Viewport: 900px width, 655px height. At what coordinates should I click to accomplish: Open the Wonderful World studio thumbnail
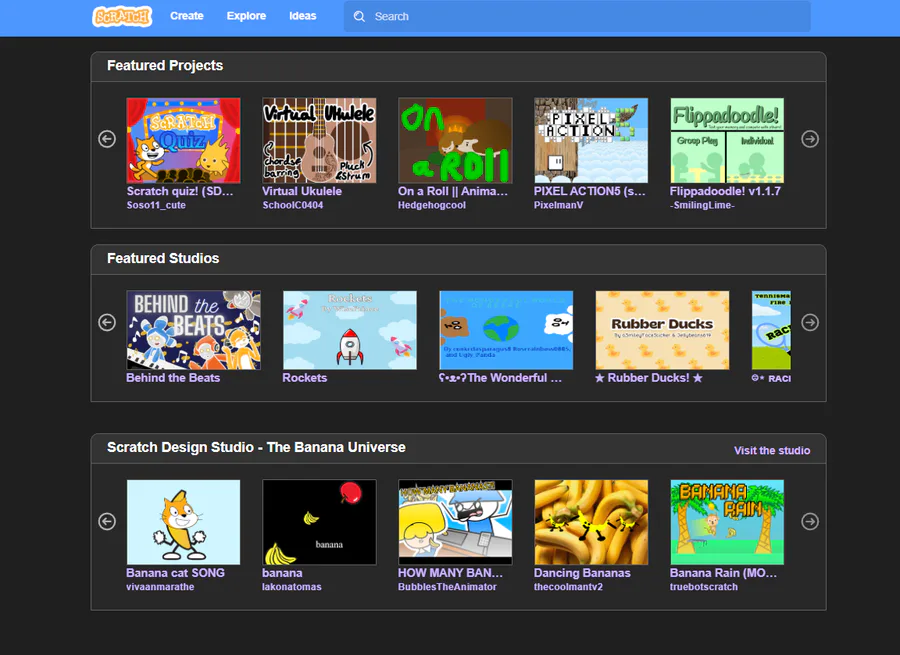pyautogui.click(x=506, y=330)
